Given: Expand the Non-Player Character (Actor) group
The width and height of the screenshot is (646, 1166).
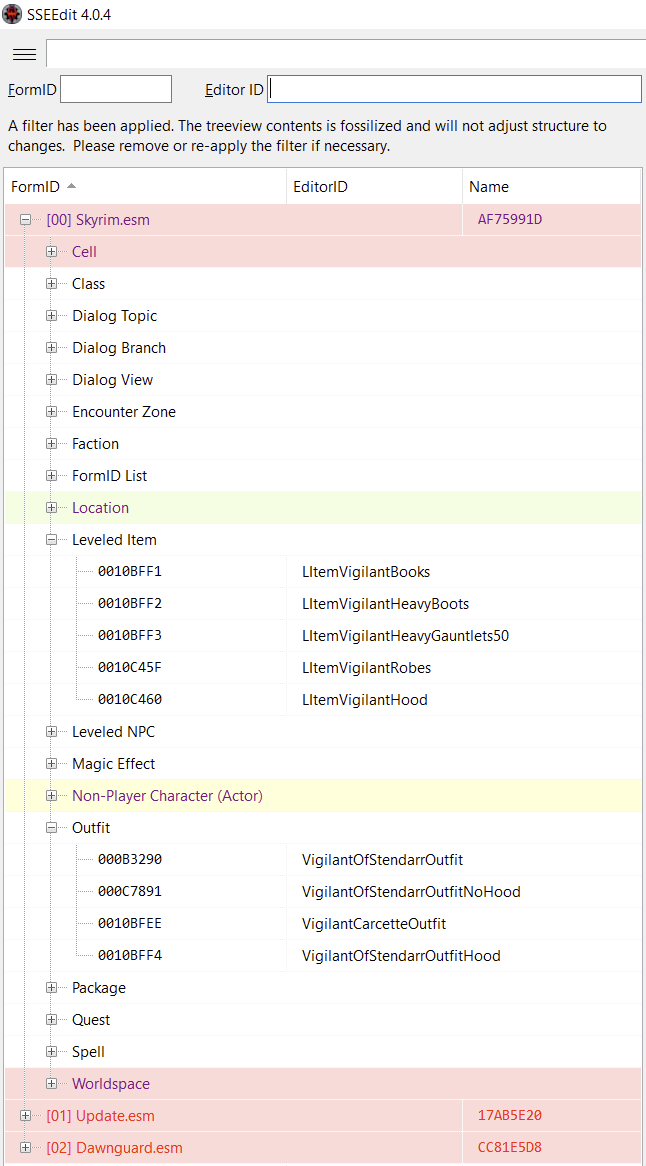Looking at the screenshot, I should (x=51, y=796).
